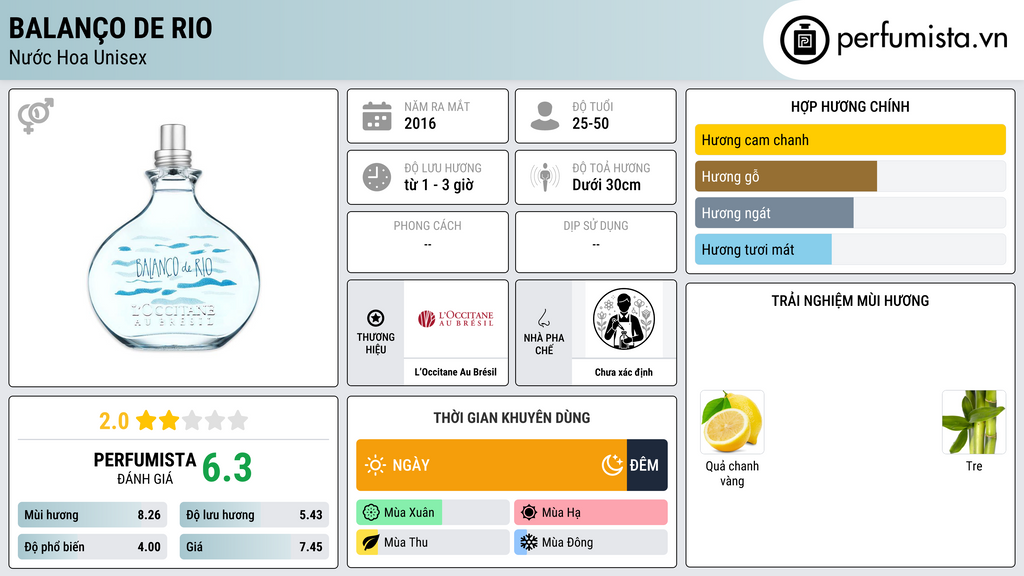1024x576 pixels.
Task: Click the orange Ngày daytime bar
Action: (491, 465)
